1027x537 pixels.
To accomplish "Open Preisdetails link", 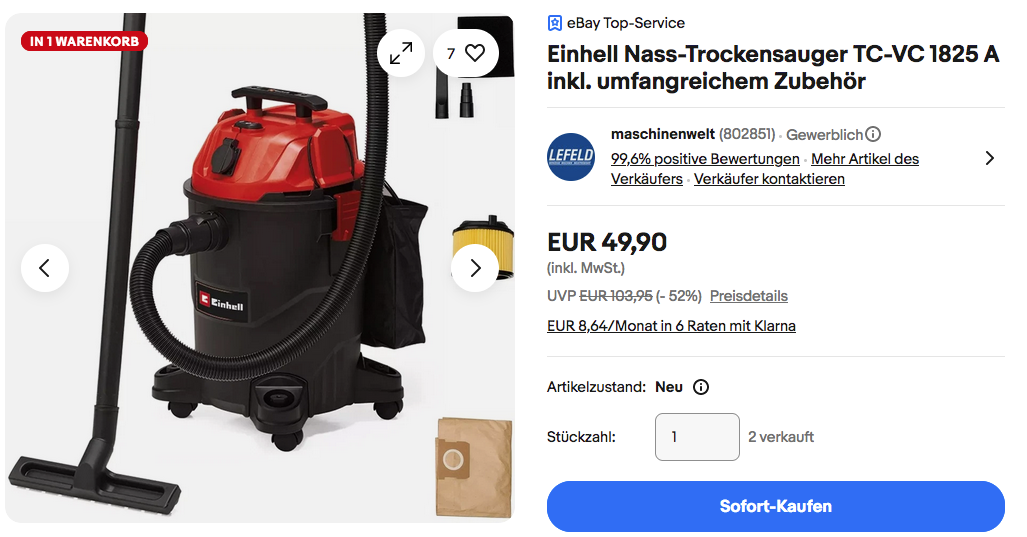I will 749,296.
